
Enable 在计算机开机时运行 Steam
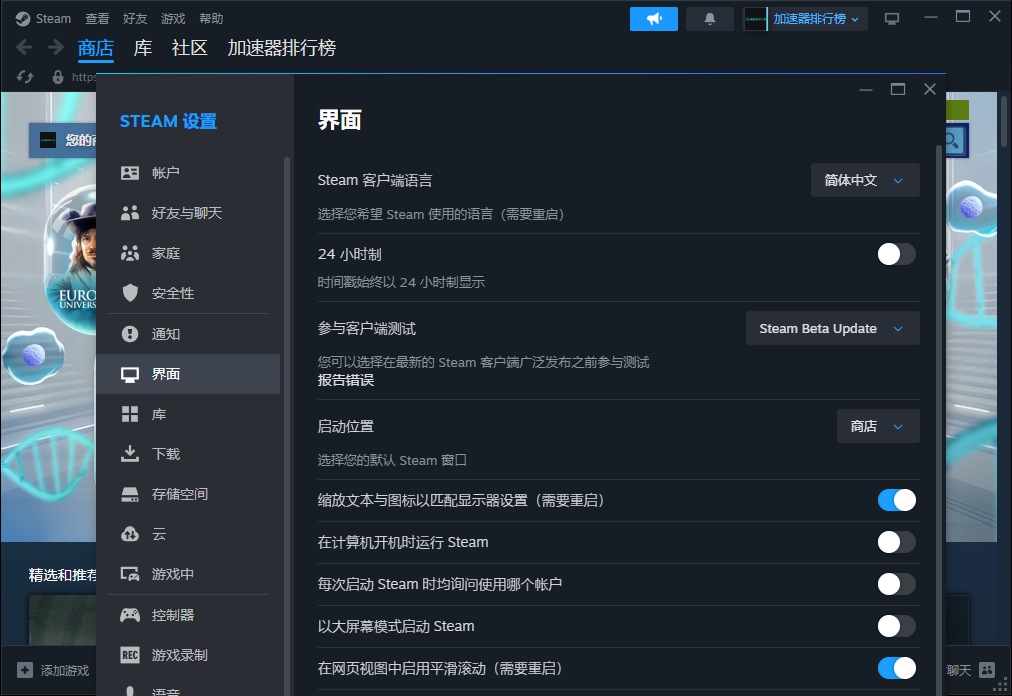point(896,542)
